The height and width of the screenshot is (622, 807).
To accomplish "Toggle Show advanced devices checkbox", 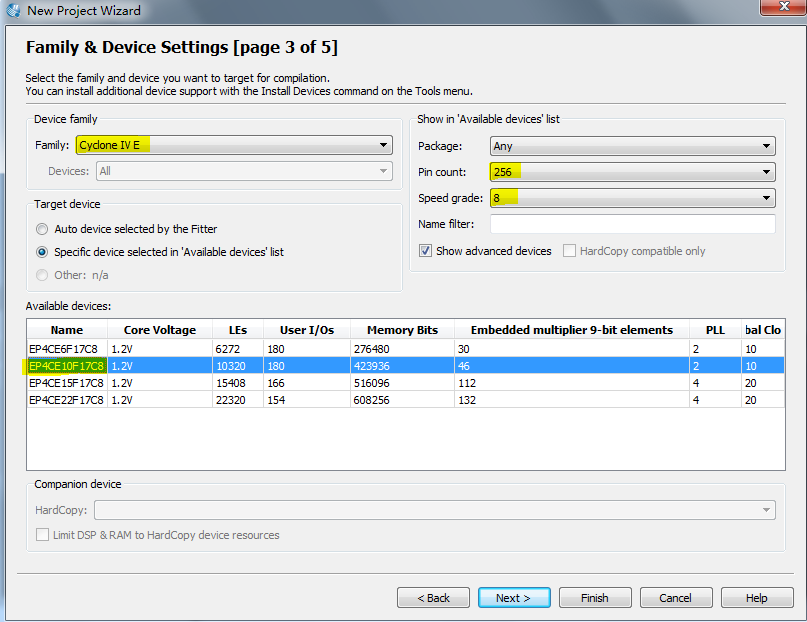I will click(x=425, y=251).
